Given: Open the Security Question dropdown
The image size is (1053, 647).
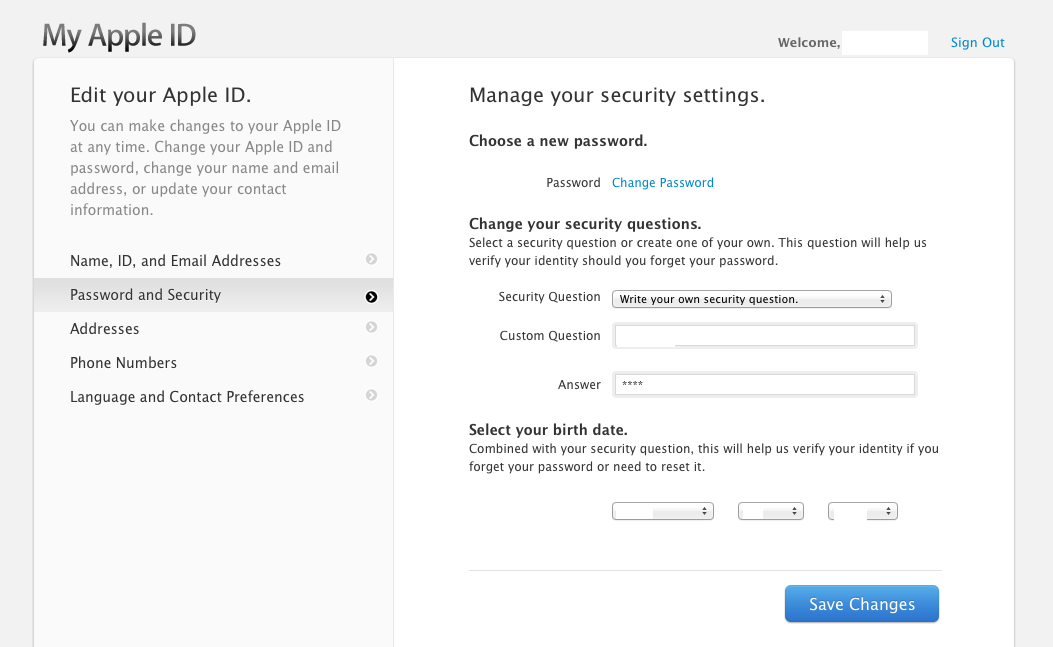Looking at the screenshot, I should pos(751,299).
